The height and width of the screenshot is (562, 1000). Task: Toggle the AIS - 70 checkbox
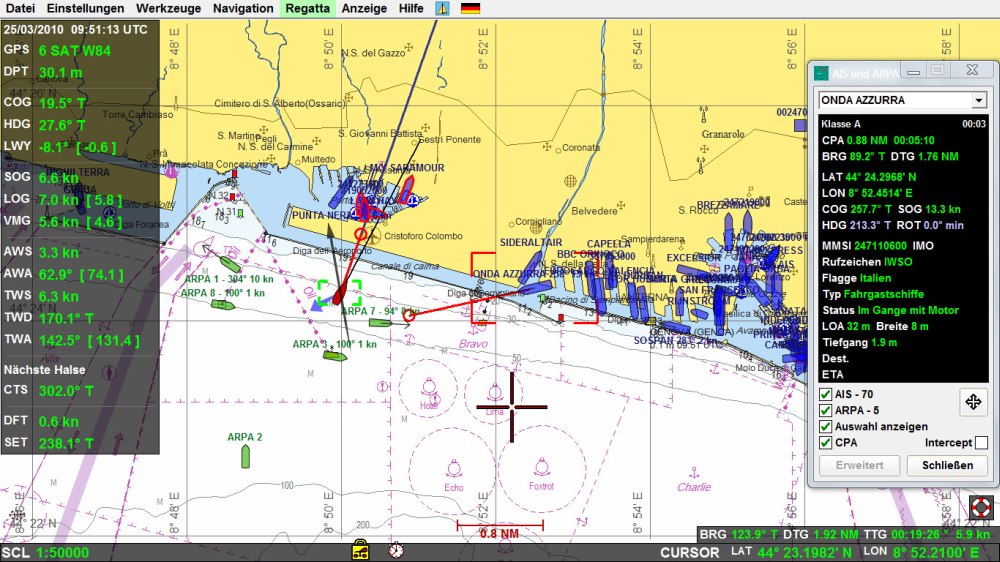[825, 394]
